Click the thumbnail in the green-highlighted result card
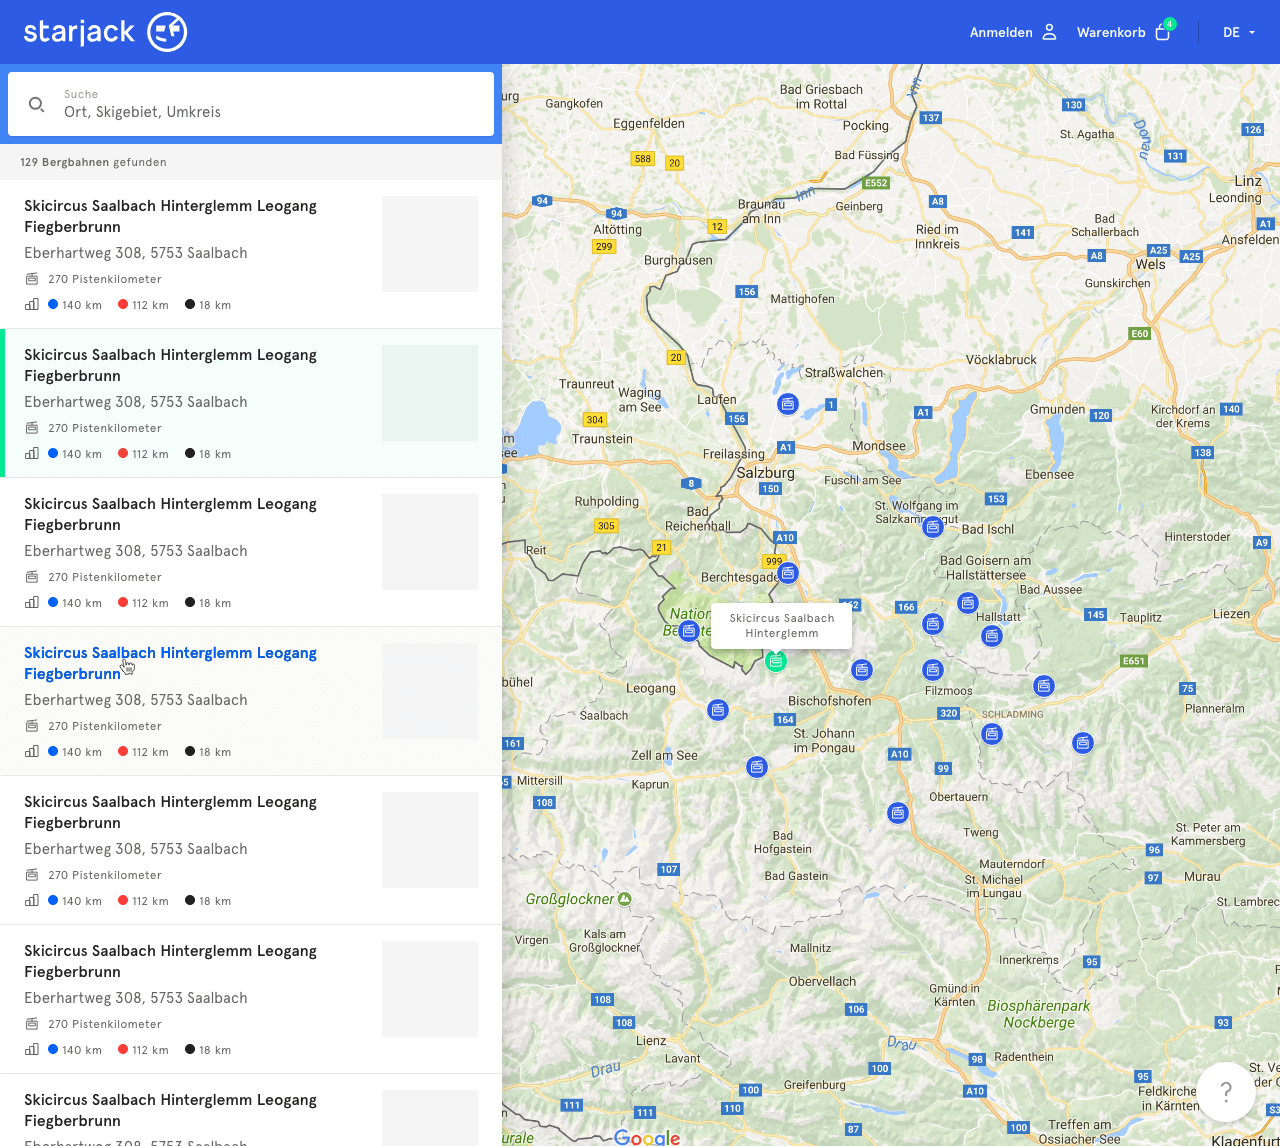Viewport: 1280px width, 1146px height. pyautogui.click(x=430, y=393)
